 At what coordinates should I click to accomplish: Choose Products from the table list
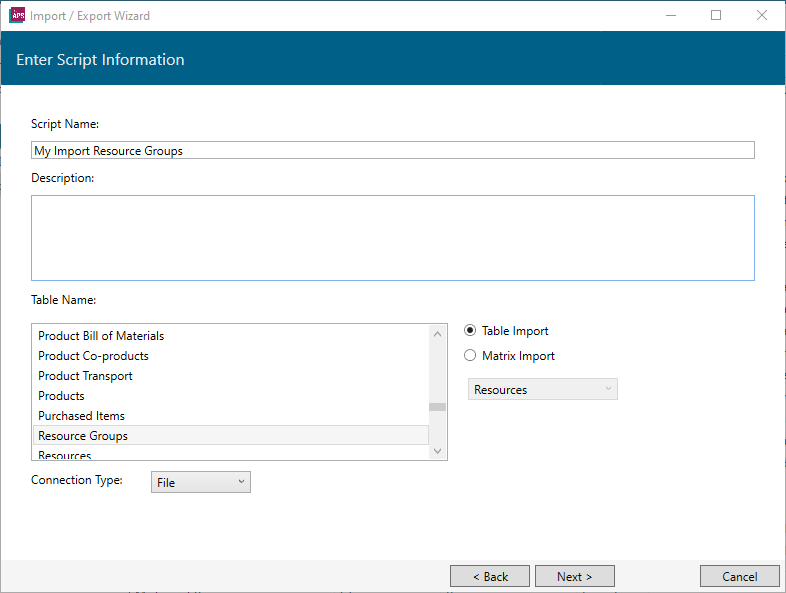[x=61, y=396]
